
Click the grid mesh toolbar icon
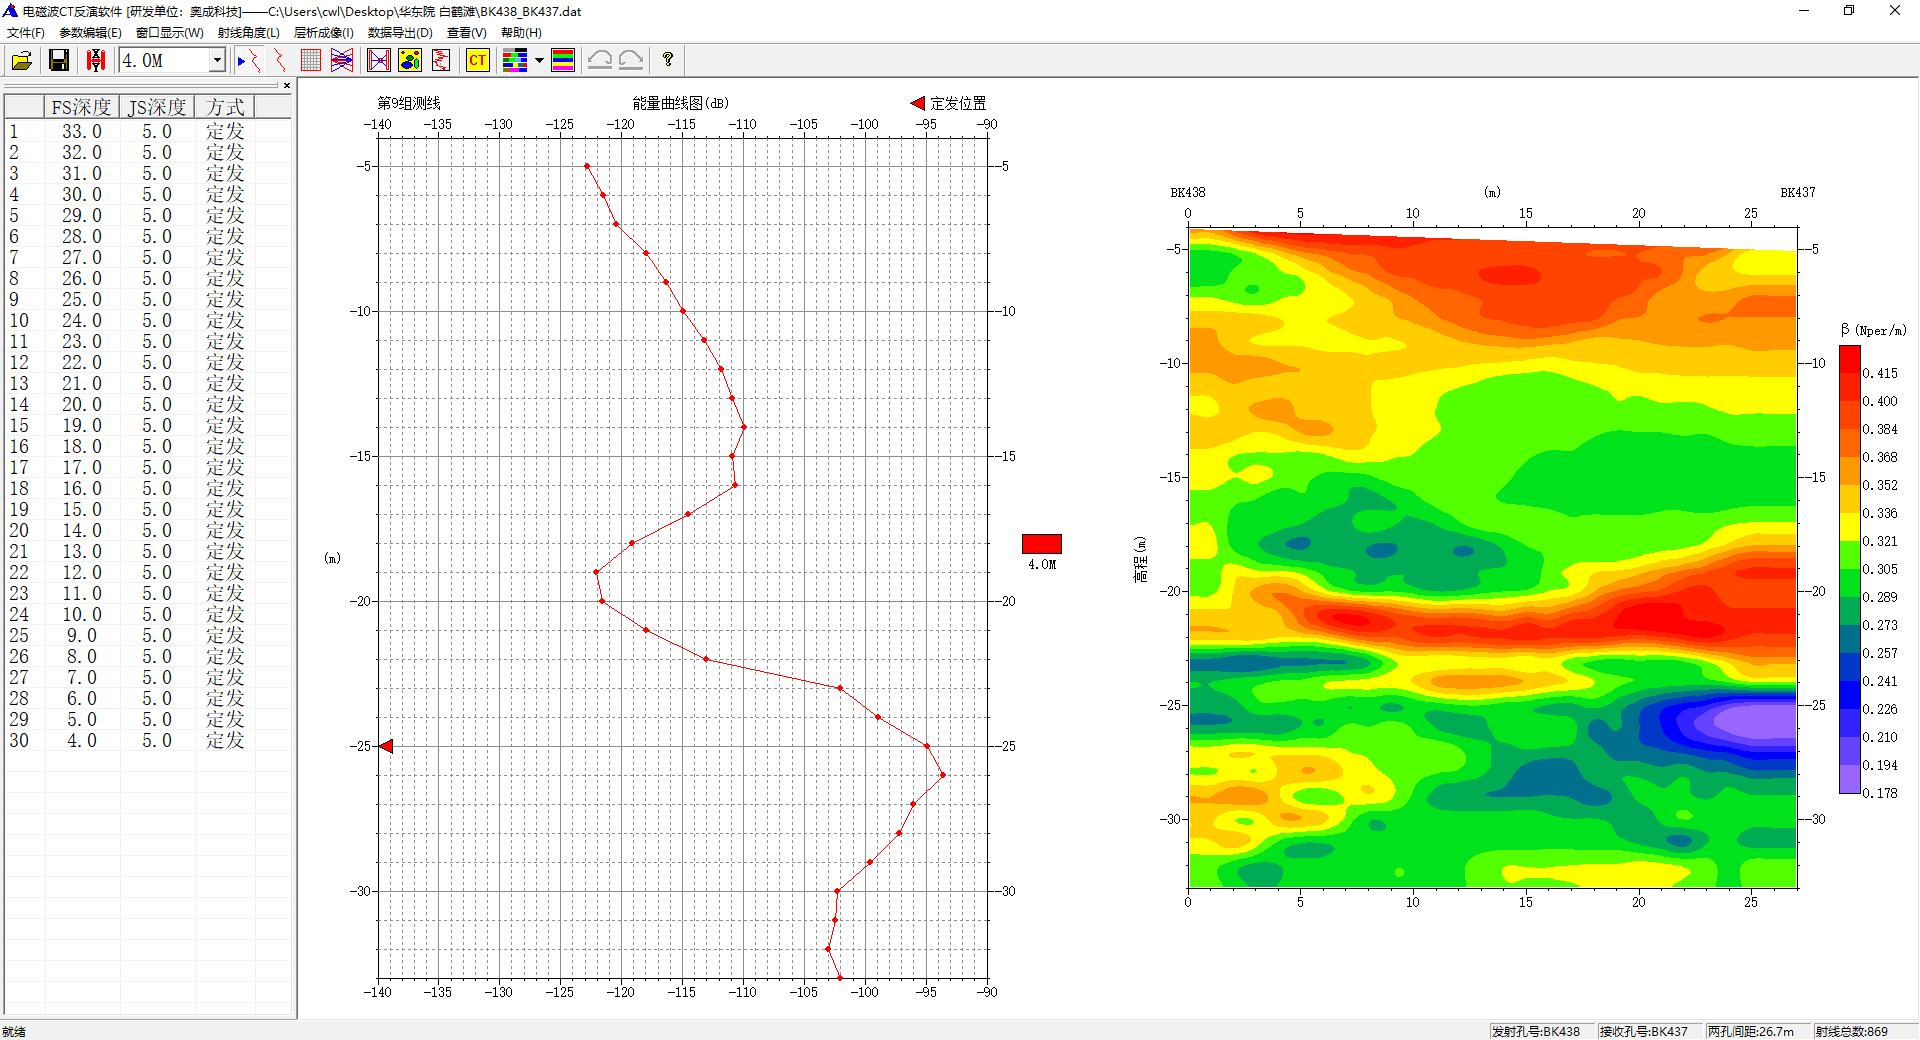tap(311, 61)
